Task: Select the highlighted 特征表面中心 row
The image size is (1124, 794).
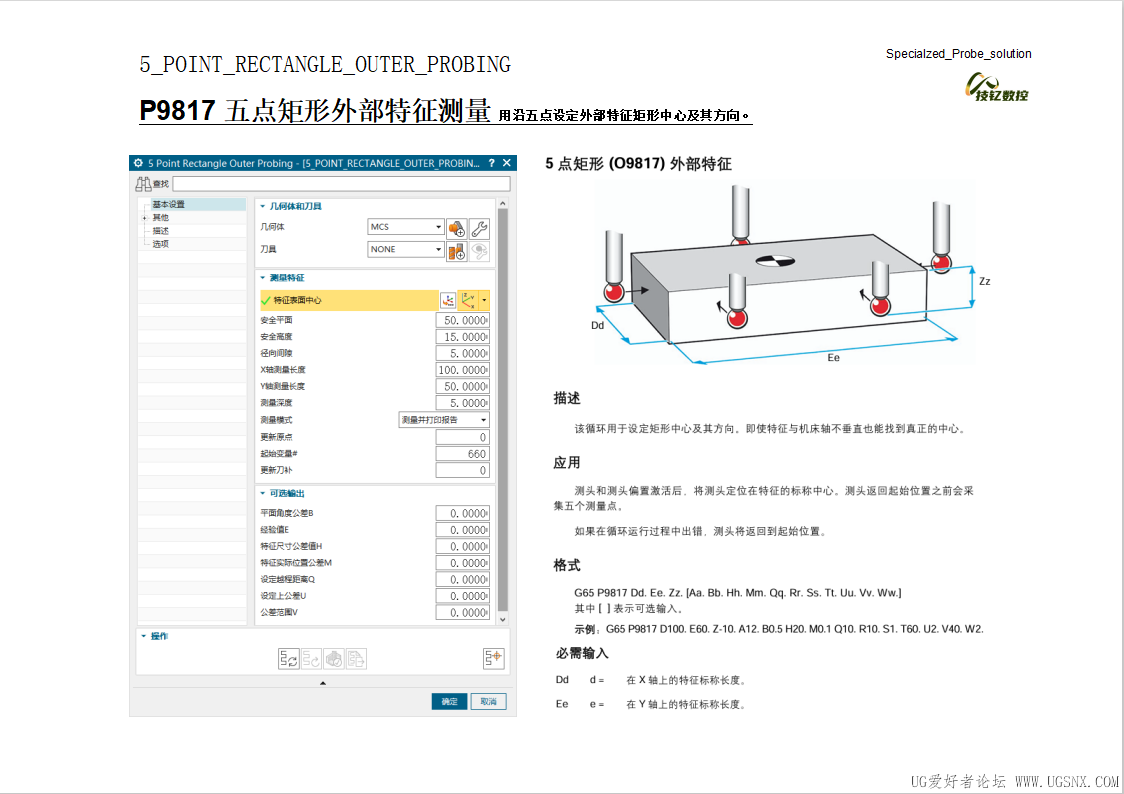Action: pyautogui.click(x=349, y=300)
